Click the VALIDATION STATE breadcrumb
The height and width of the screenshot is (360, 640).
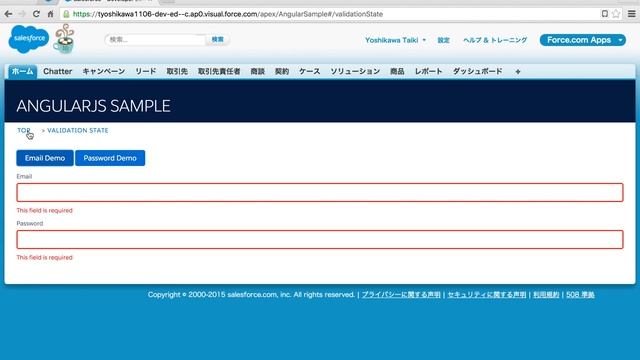(x=78, y=130)
